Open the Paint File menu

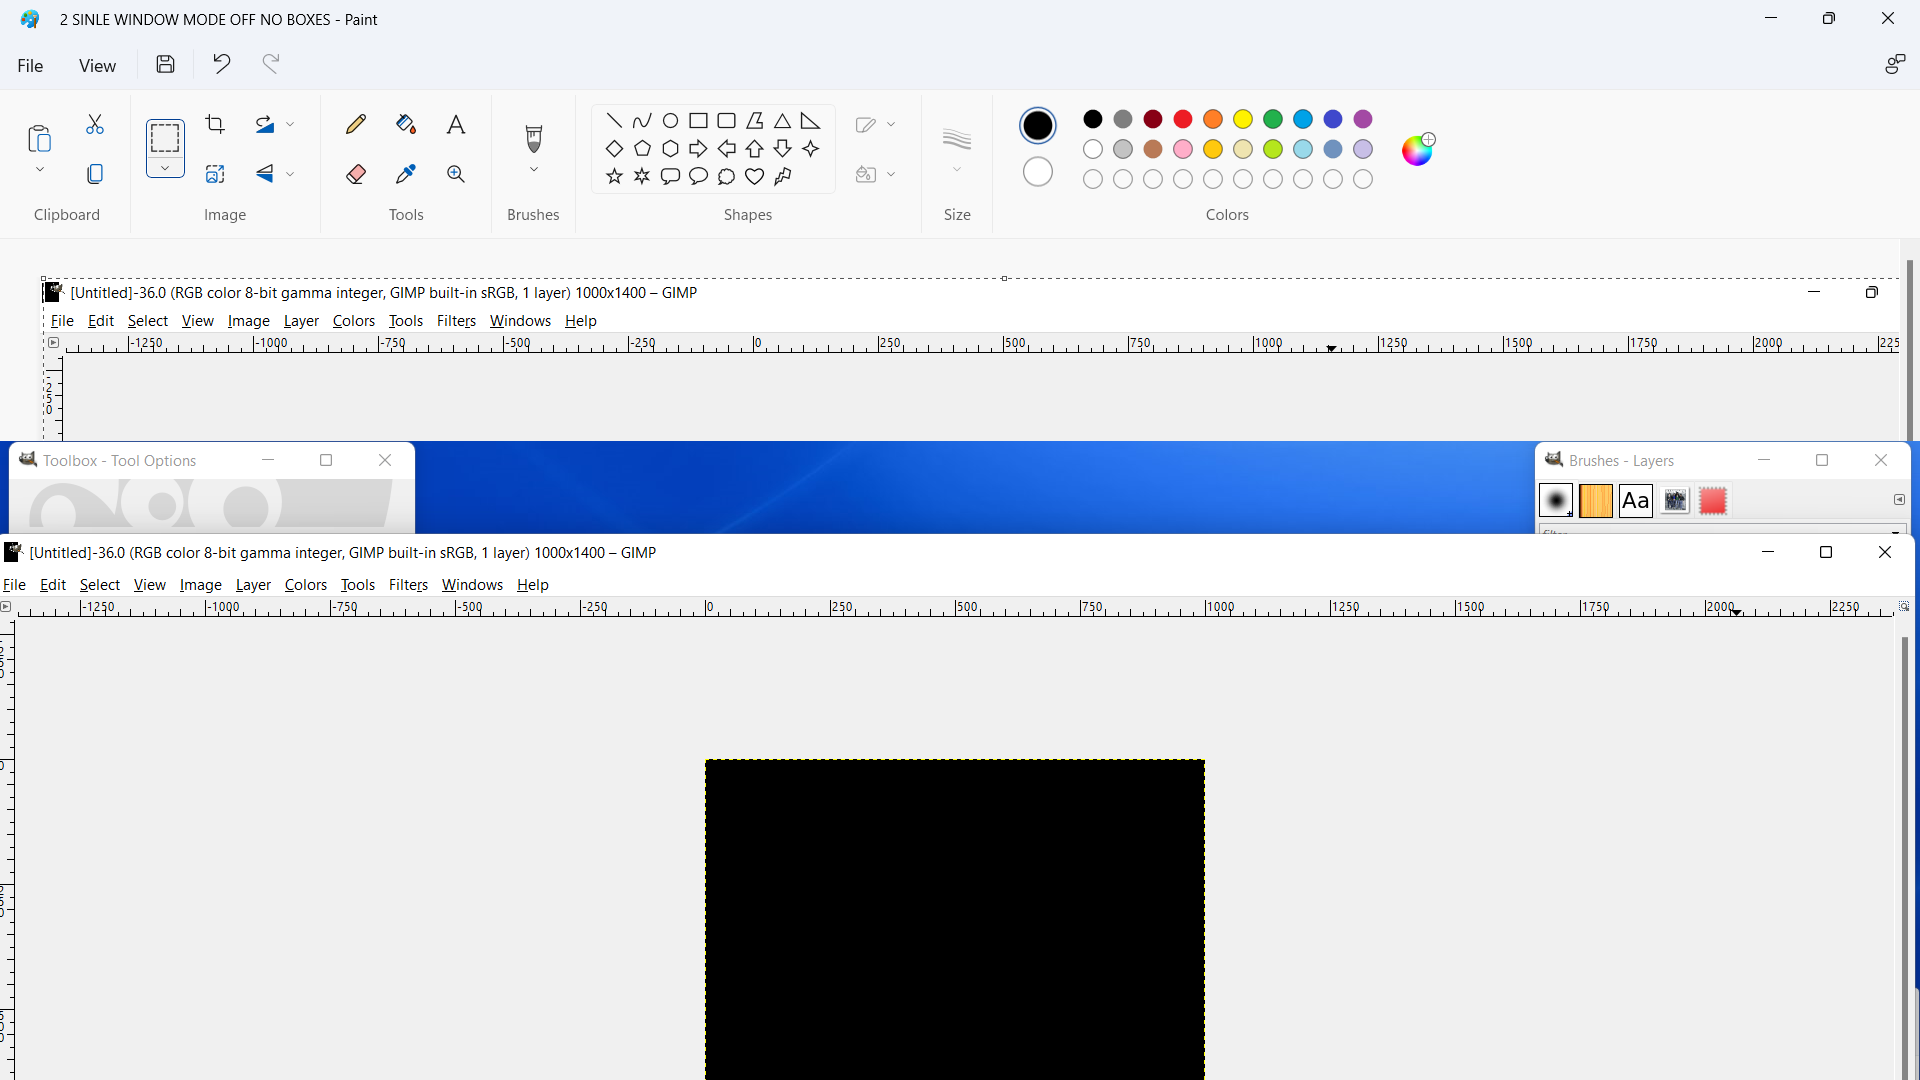pyautogui.click(x=30, y=66)
